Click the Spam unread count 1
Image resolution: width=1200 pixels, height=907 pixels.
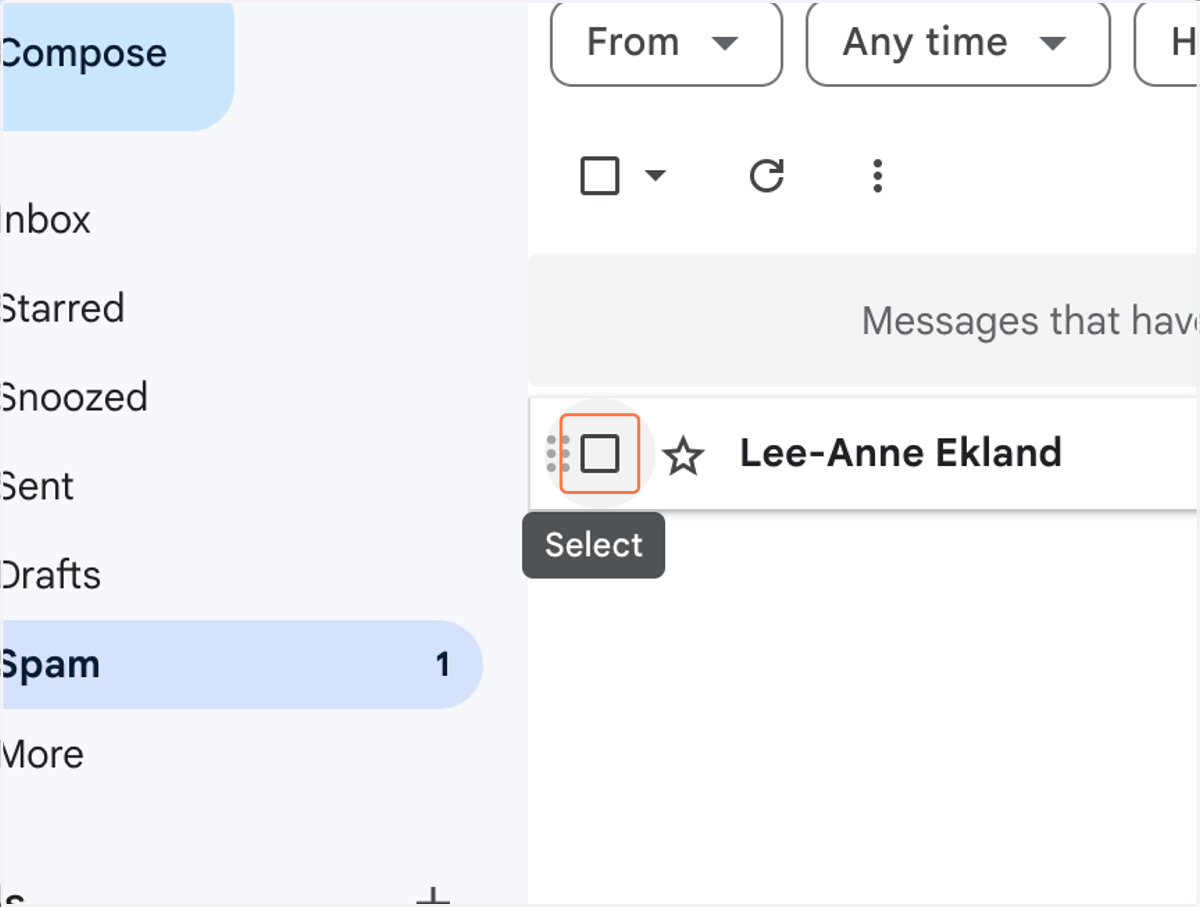(442, 665)
